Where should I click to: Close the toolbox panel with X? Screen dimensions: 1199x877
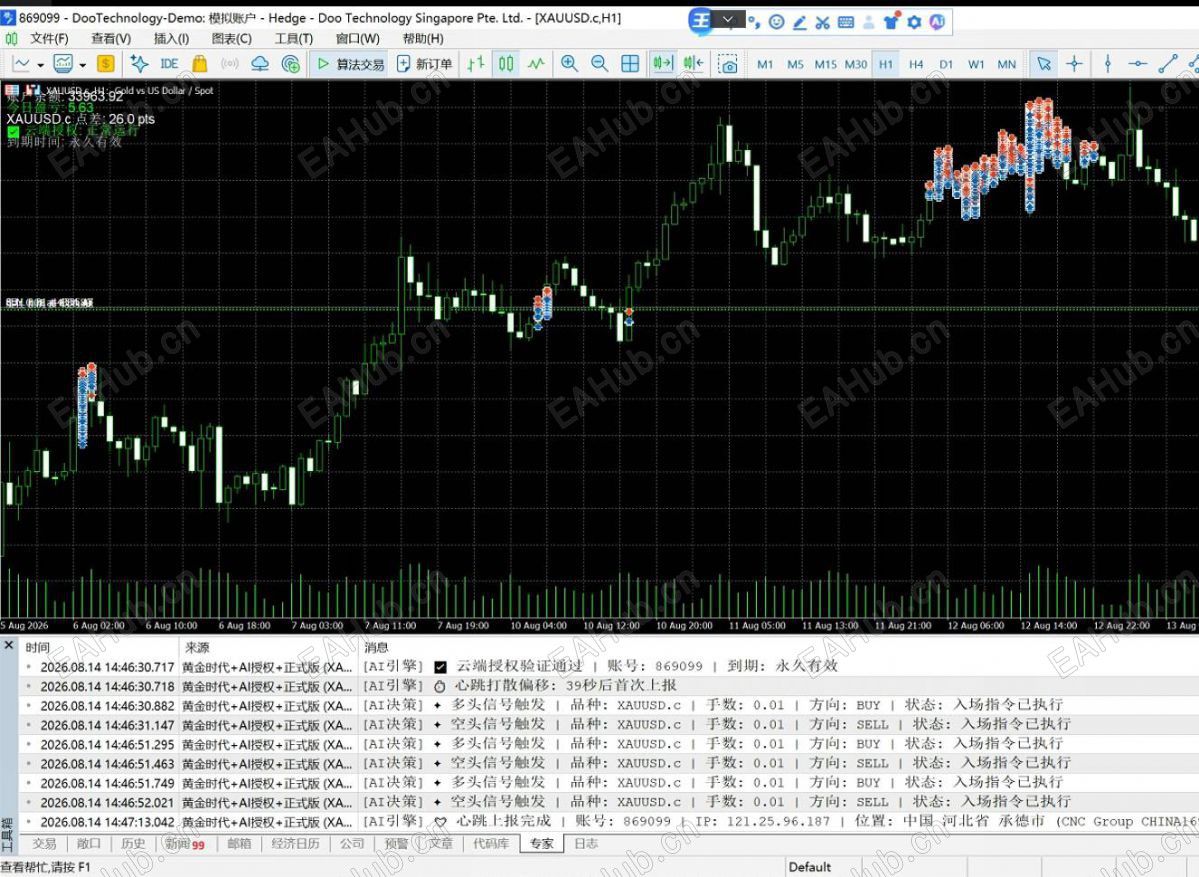[x=8, y=645]
